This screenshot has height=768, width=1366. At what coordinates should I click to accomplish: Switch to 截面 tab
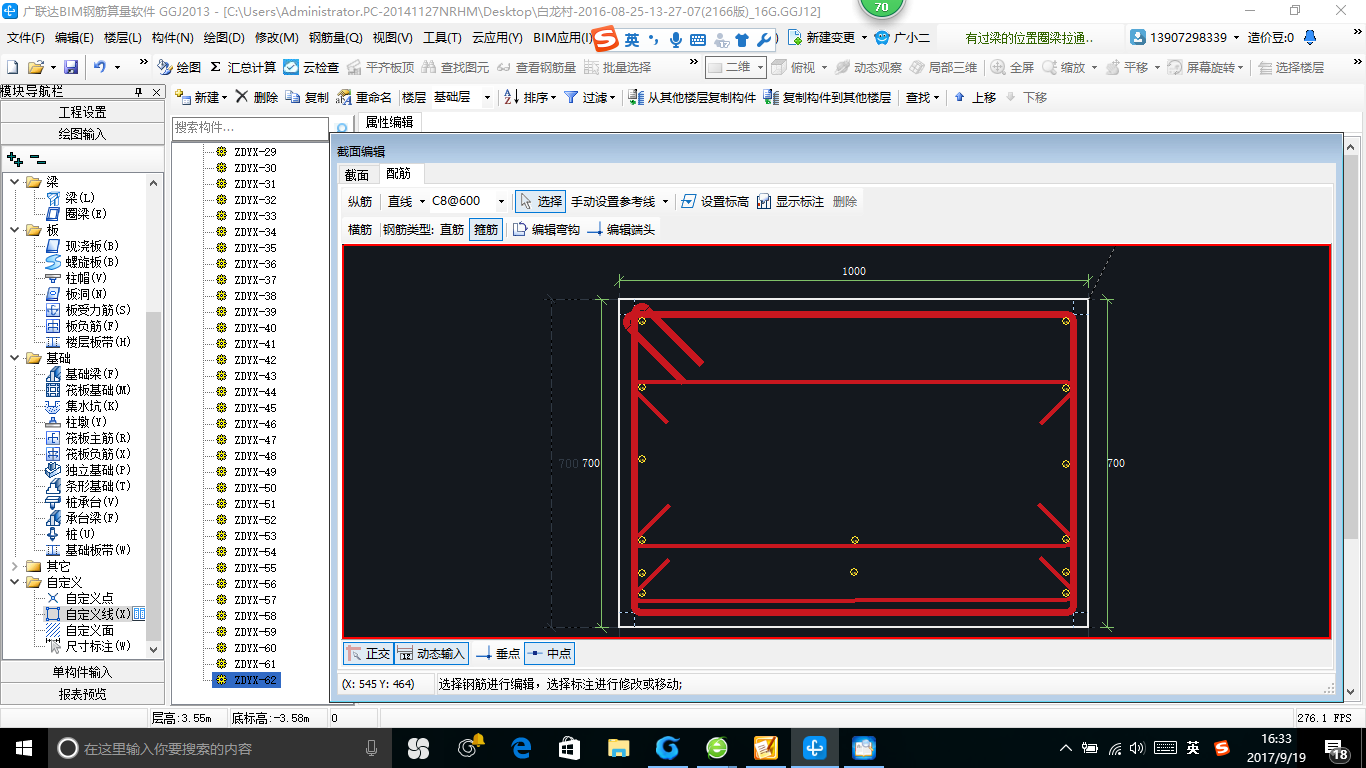click(x=357, y=174)
